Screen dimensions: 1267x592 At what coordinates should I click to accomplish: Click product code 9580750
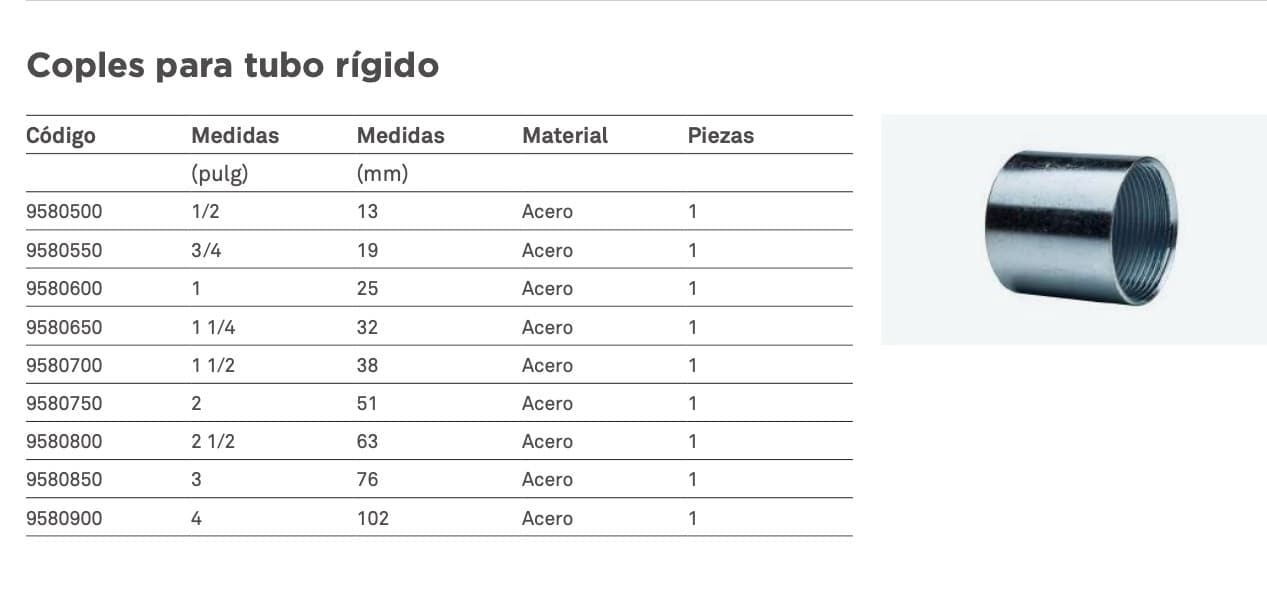[x=64, y=403]
